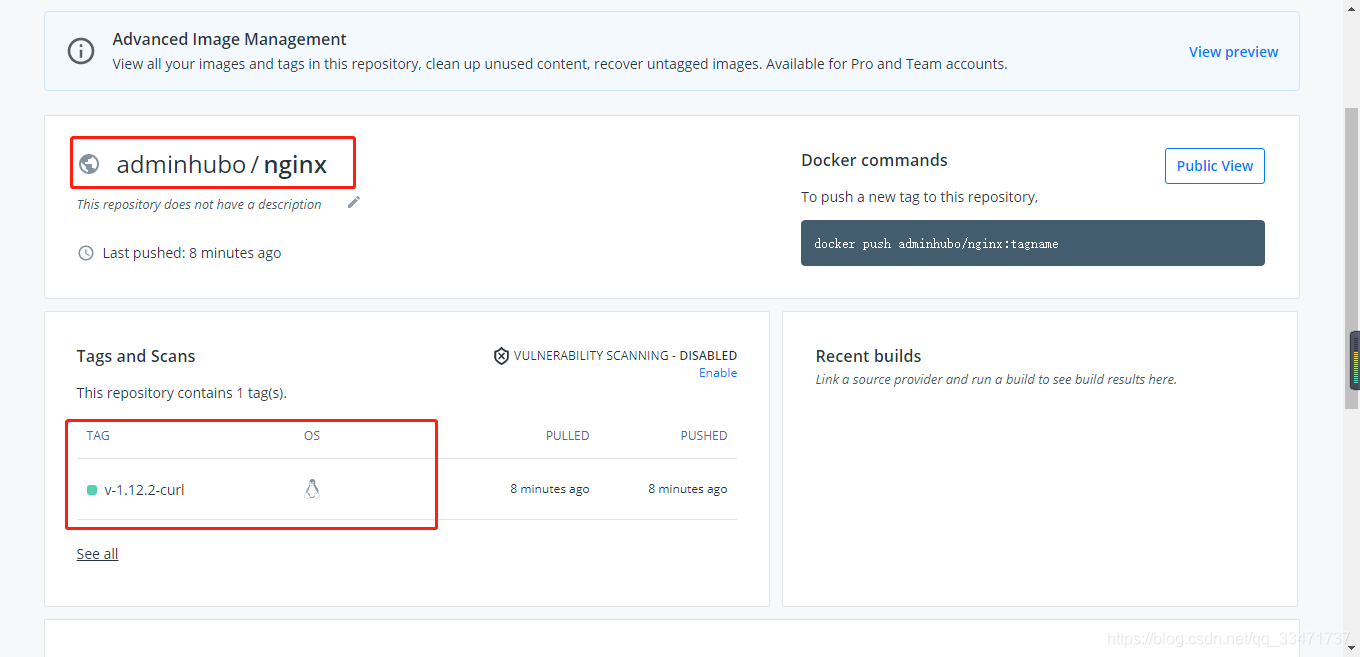Image resolution: width=1360 pixels, height=657 pixels.
Task: Click the PUSHED column header
Action: tap(704, 436)
